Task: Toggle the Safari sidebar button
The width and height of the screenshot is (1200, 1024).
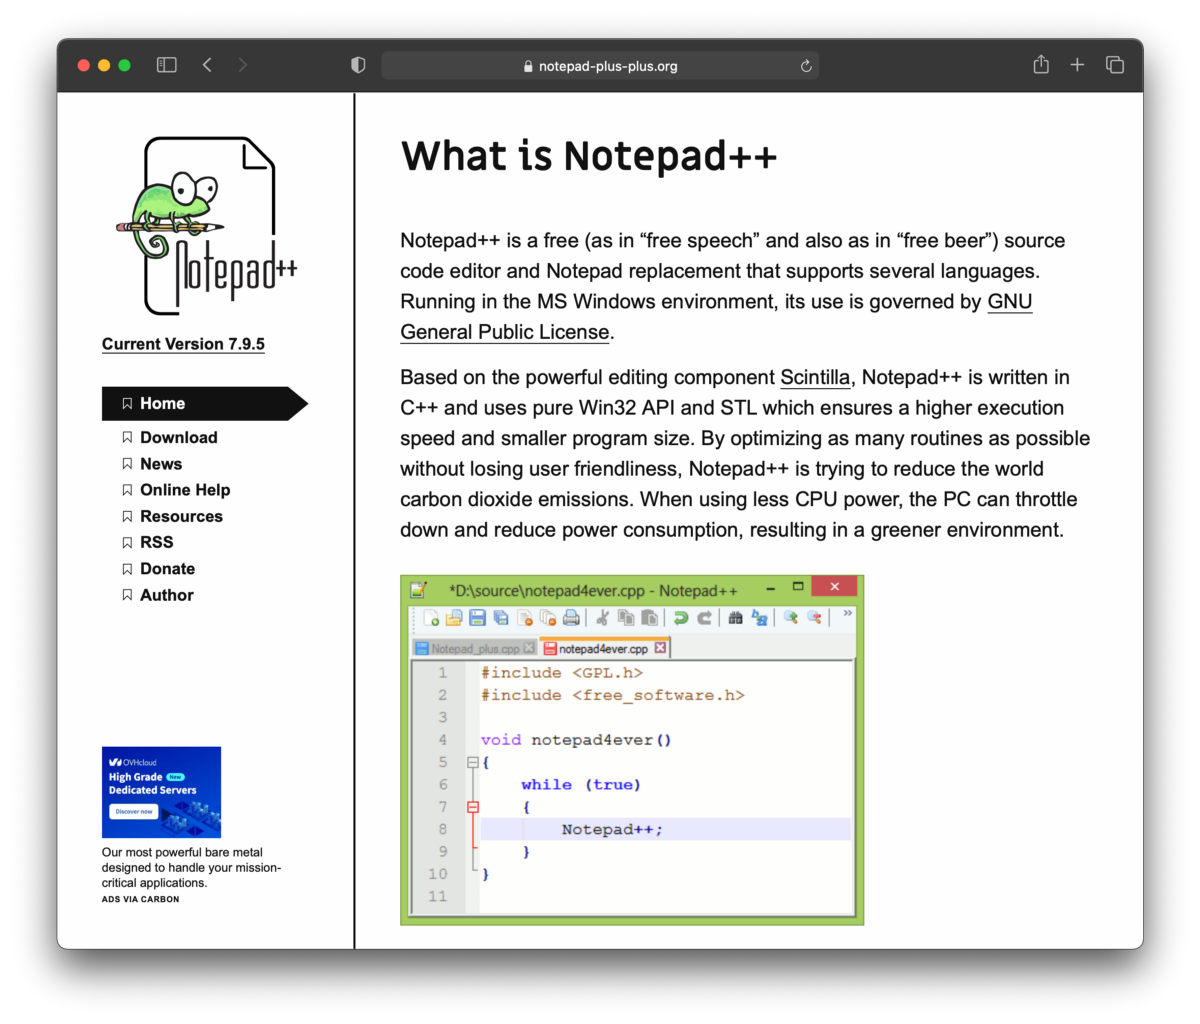Action: pyautogui.click(x=167, y=65)
